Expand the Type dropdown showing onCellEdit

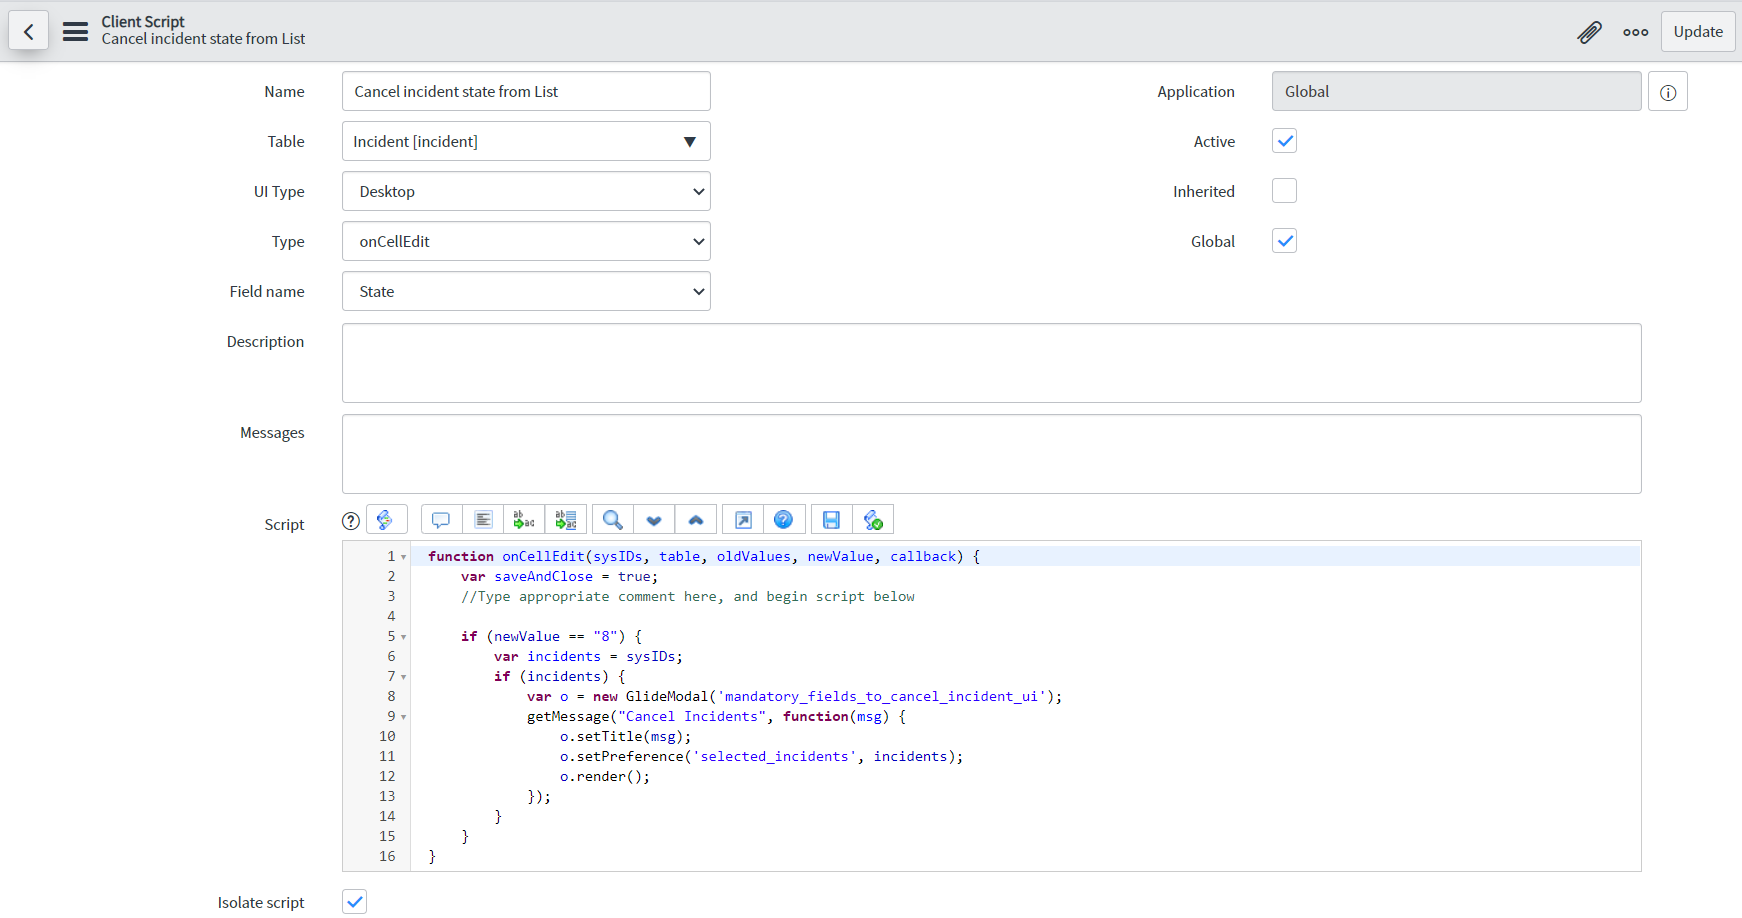[x=526, y=241]
